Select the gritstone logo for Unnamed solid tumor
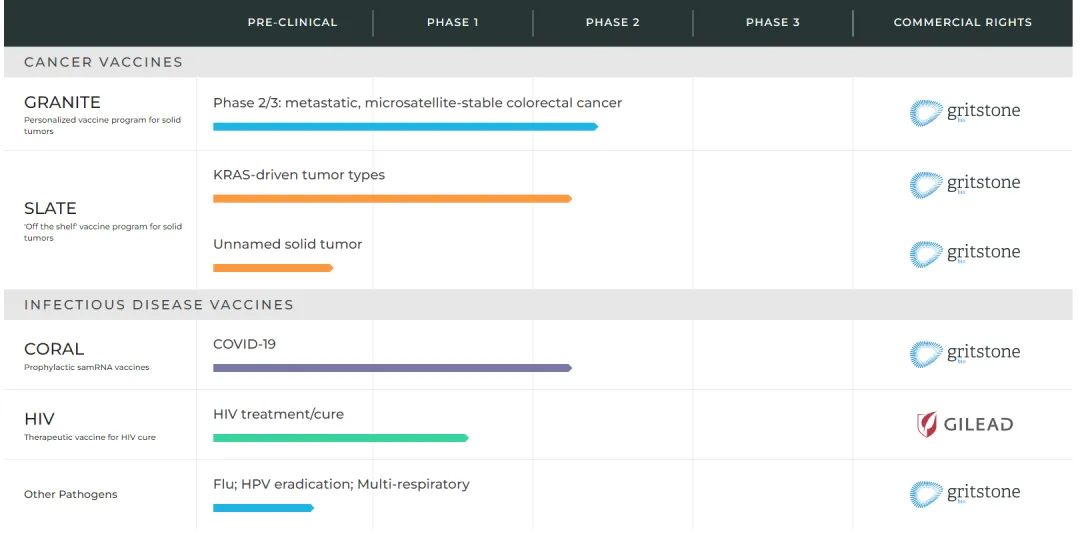 click(964, 253)
